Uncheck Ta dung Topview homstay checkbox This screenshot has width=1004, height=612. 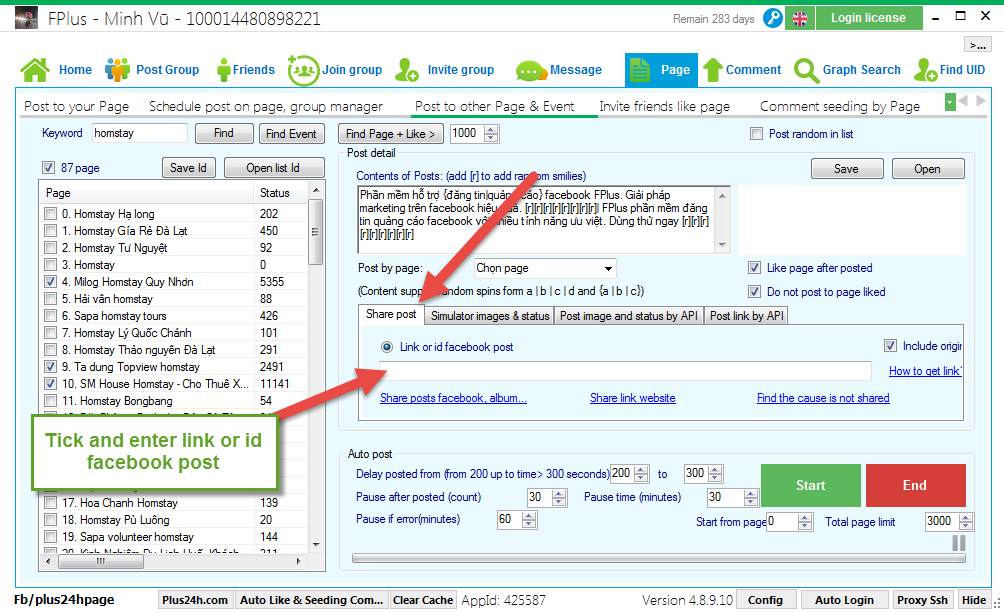[x=51, y=366]
